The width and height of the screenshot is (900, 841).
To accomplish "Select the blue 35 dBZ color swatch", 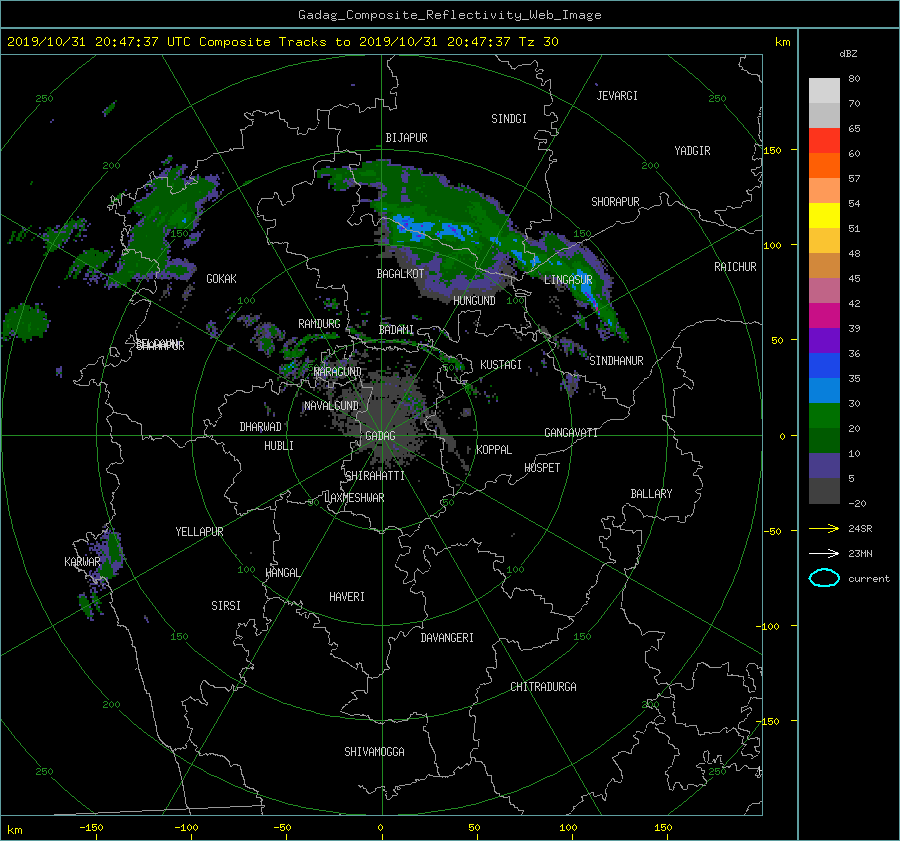I will click(x=824, y=365).
